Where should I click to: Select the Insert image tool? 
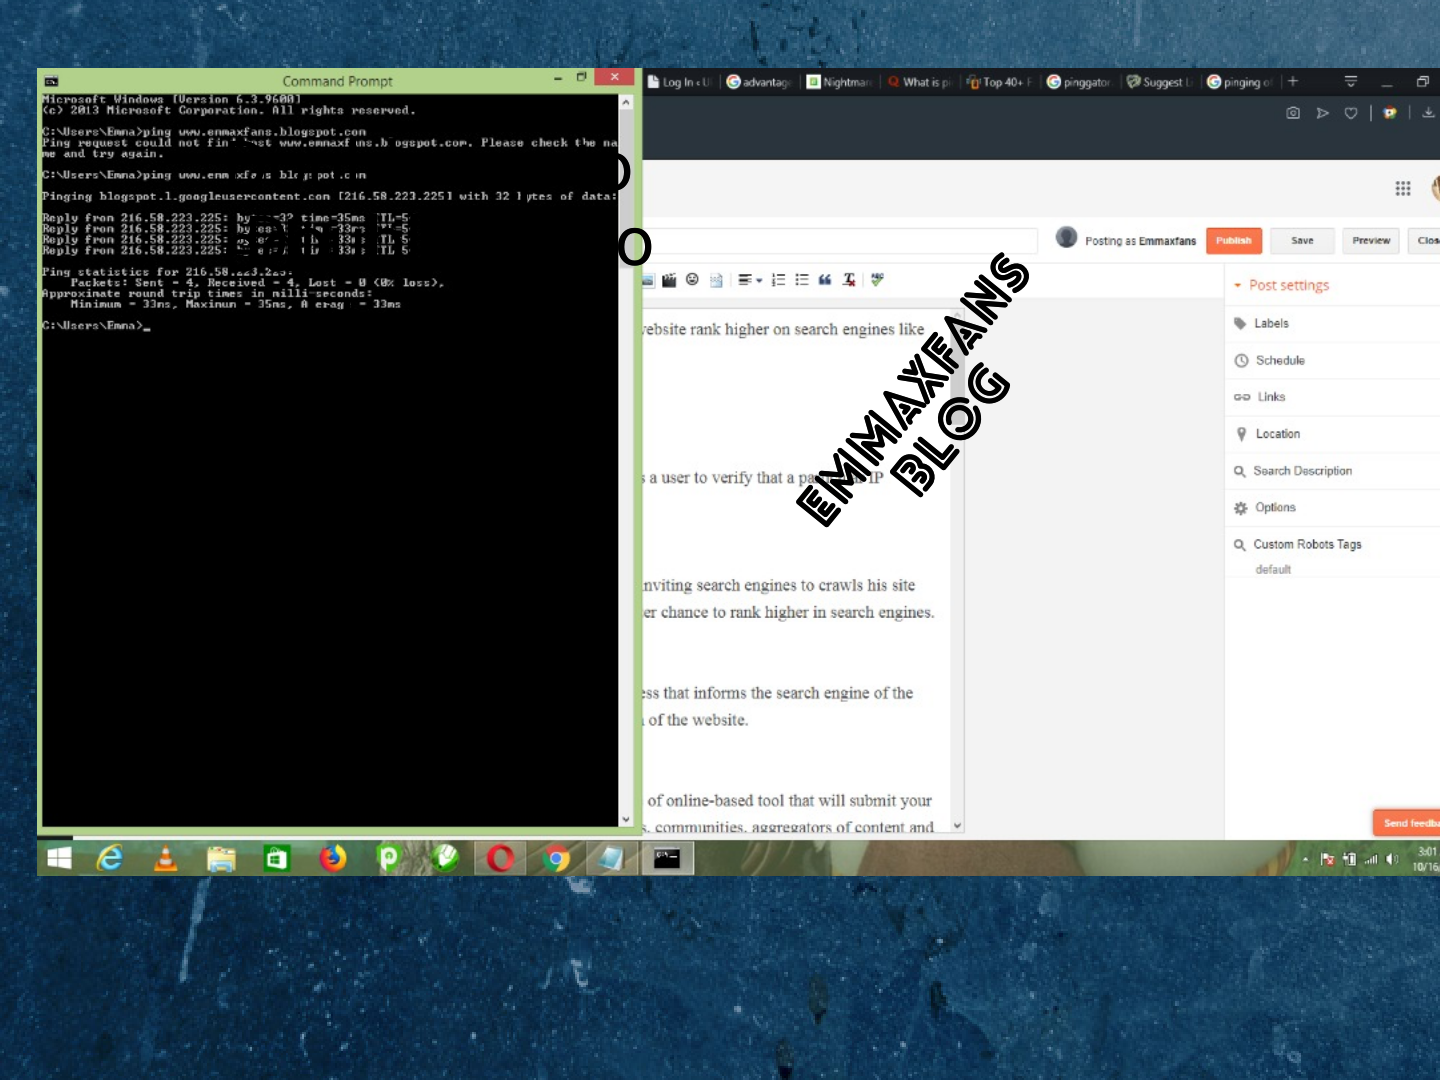click(x=648, y=280)
